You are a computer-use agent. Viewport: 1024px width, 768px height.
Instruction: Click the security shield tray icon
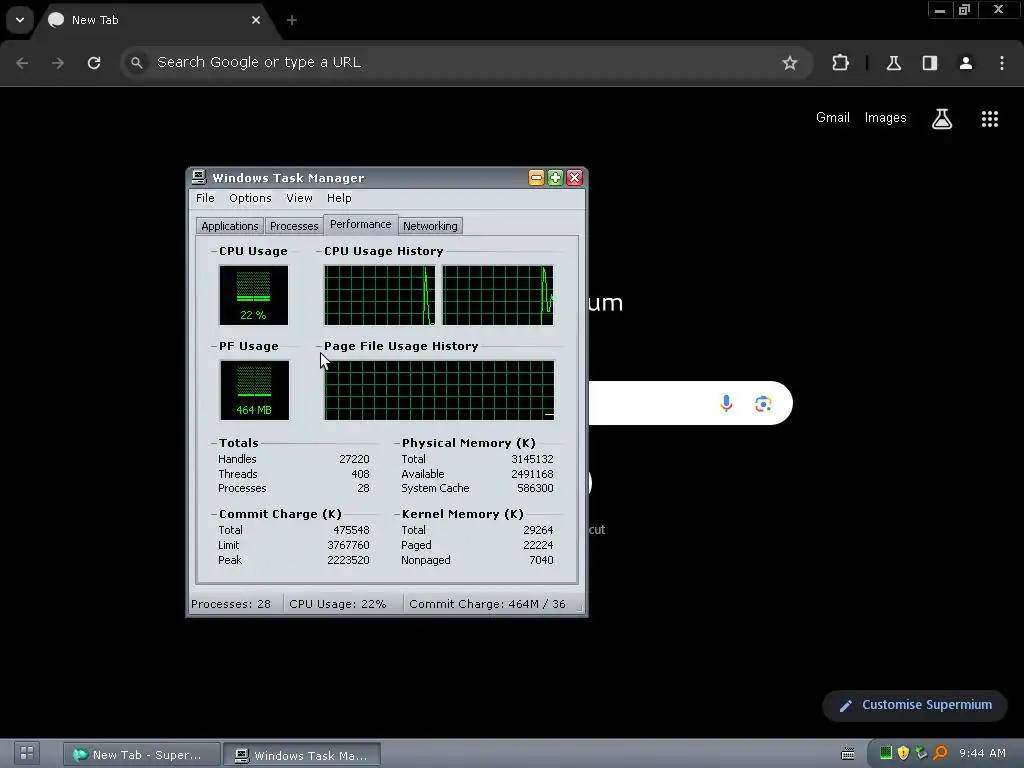click(x=903, y=753)
